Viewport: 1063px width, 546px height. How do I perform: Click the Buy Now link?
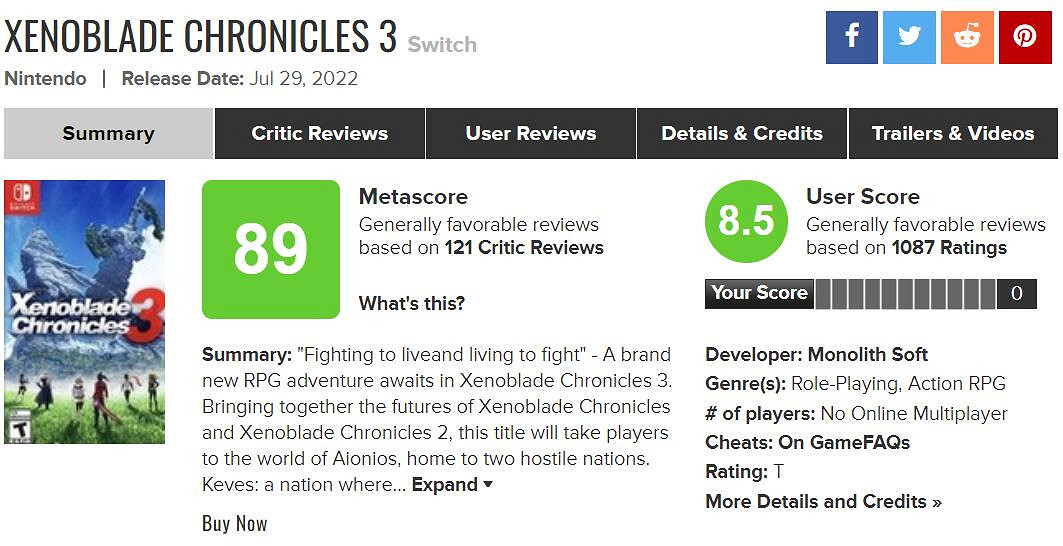tap(234, 523)
